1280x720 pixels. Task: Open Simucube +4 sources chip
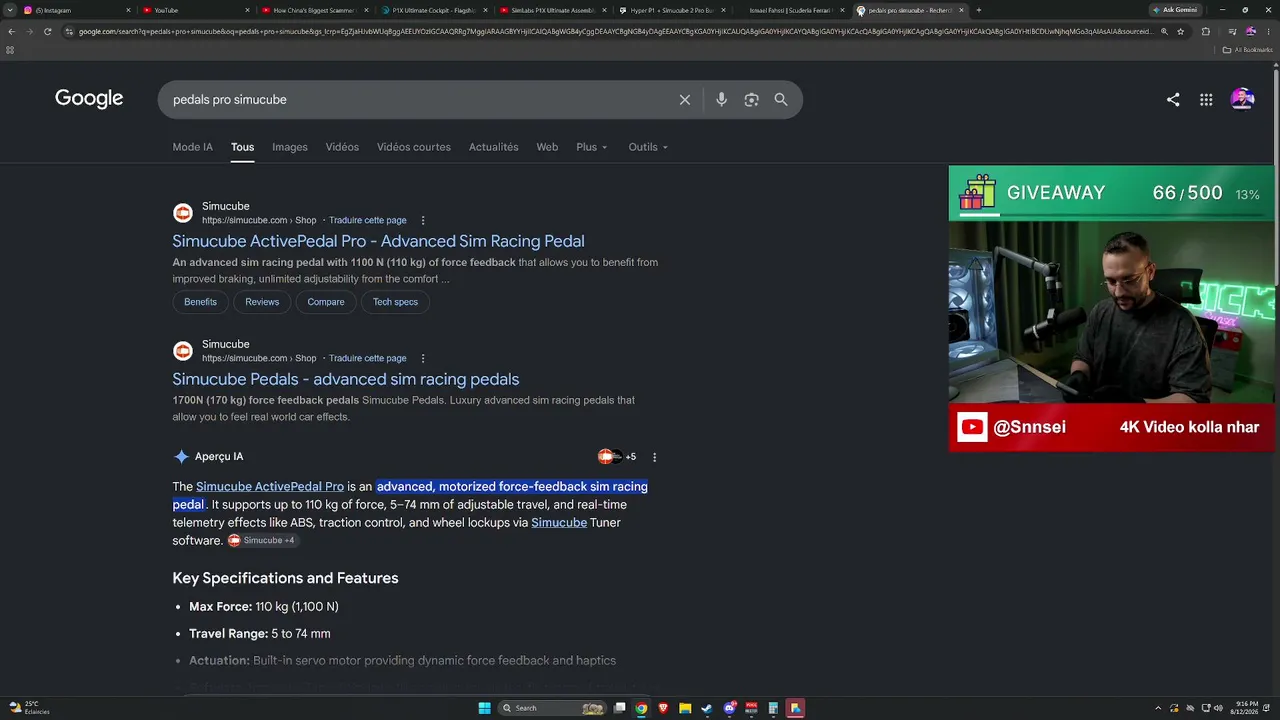point(262,541)
